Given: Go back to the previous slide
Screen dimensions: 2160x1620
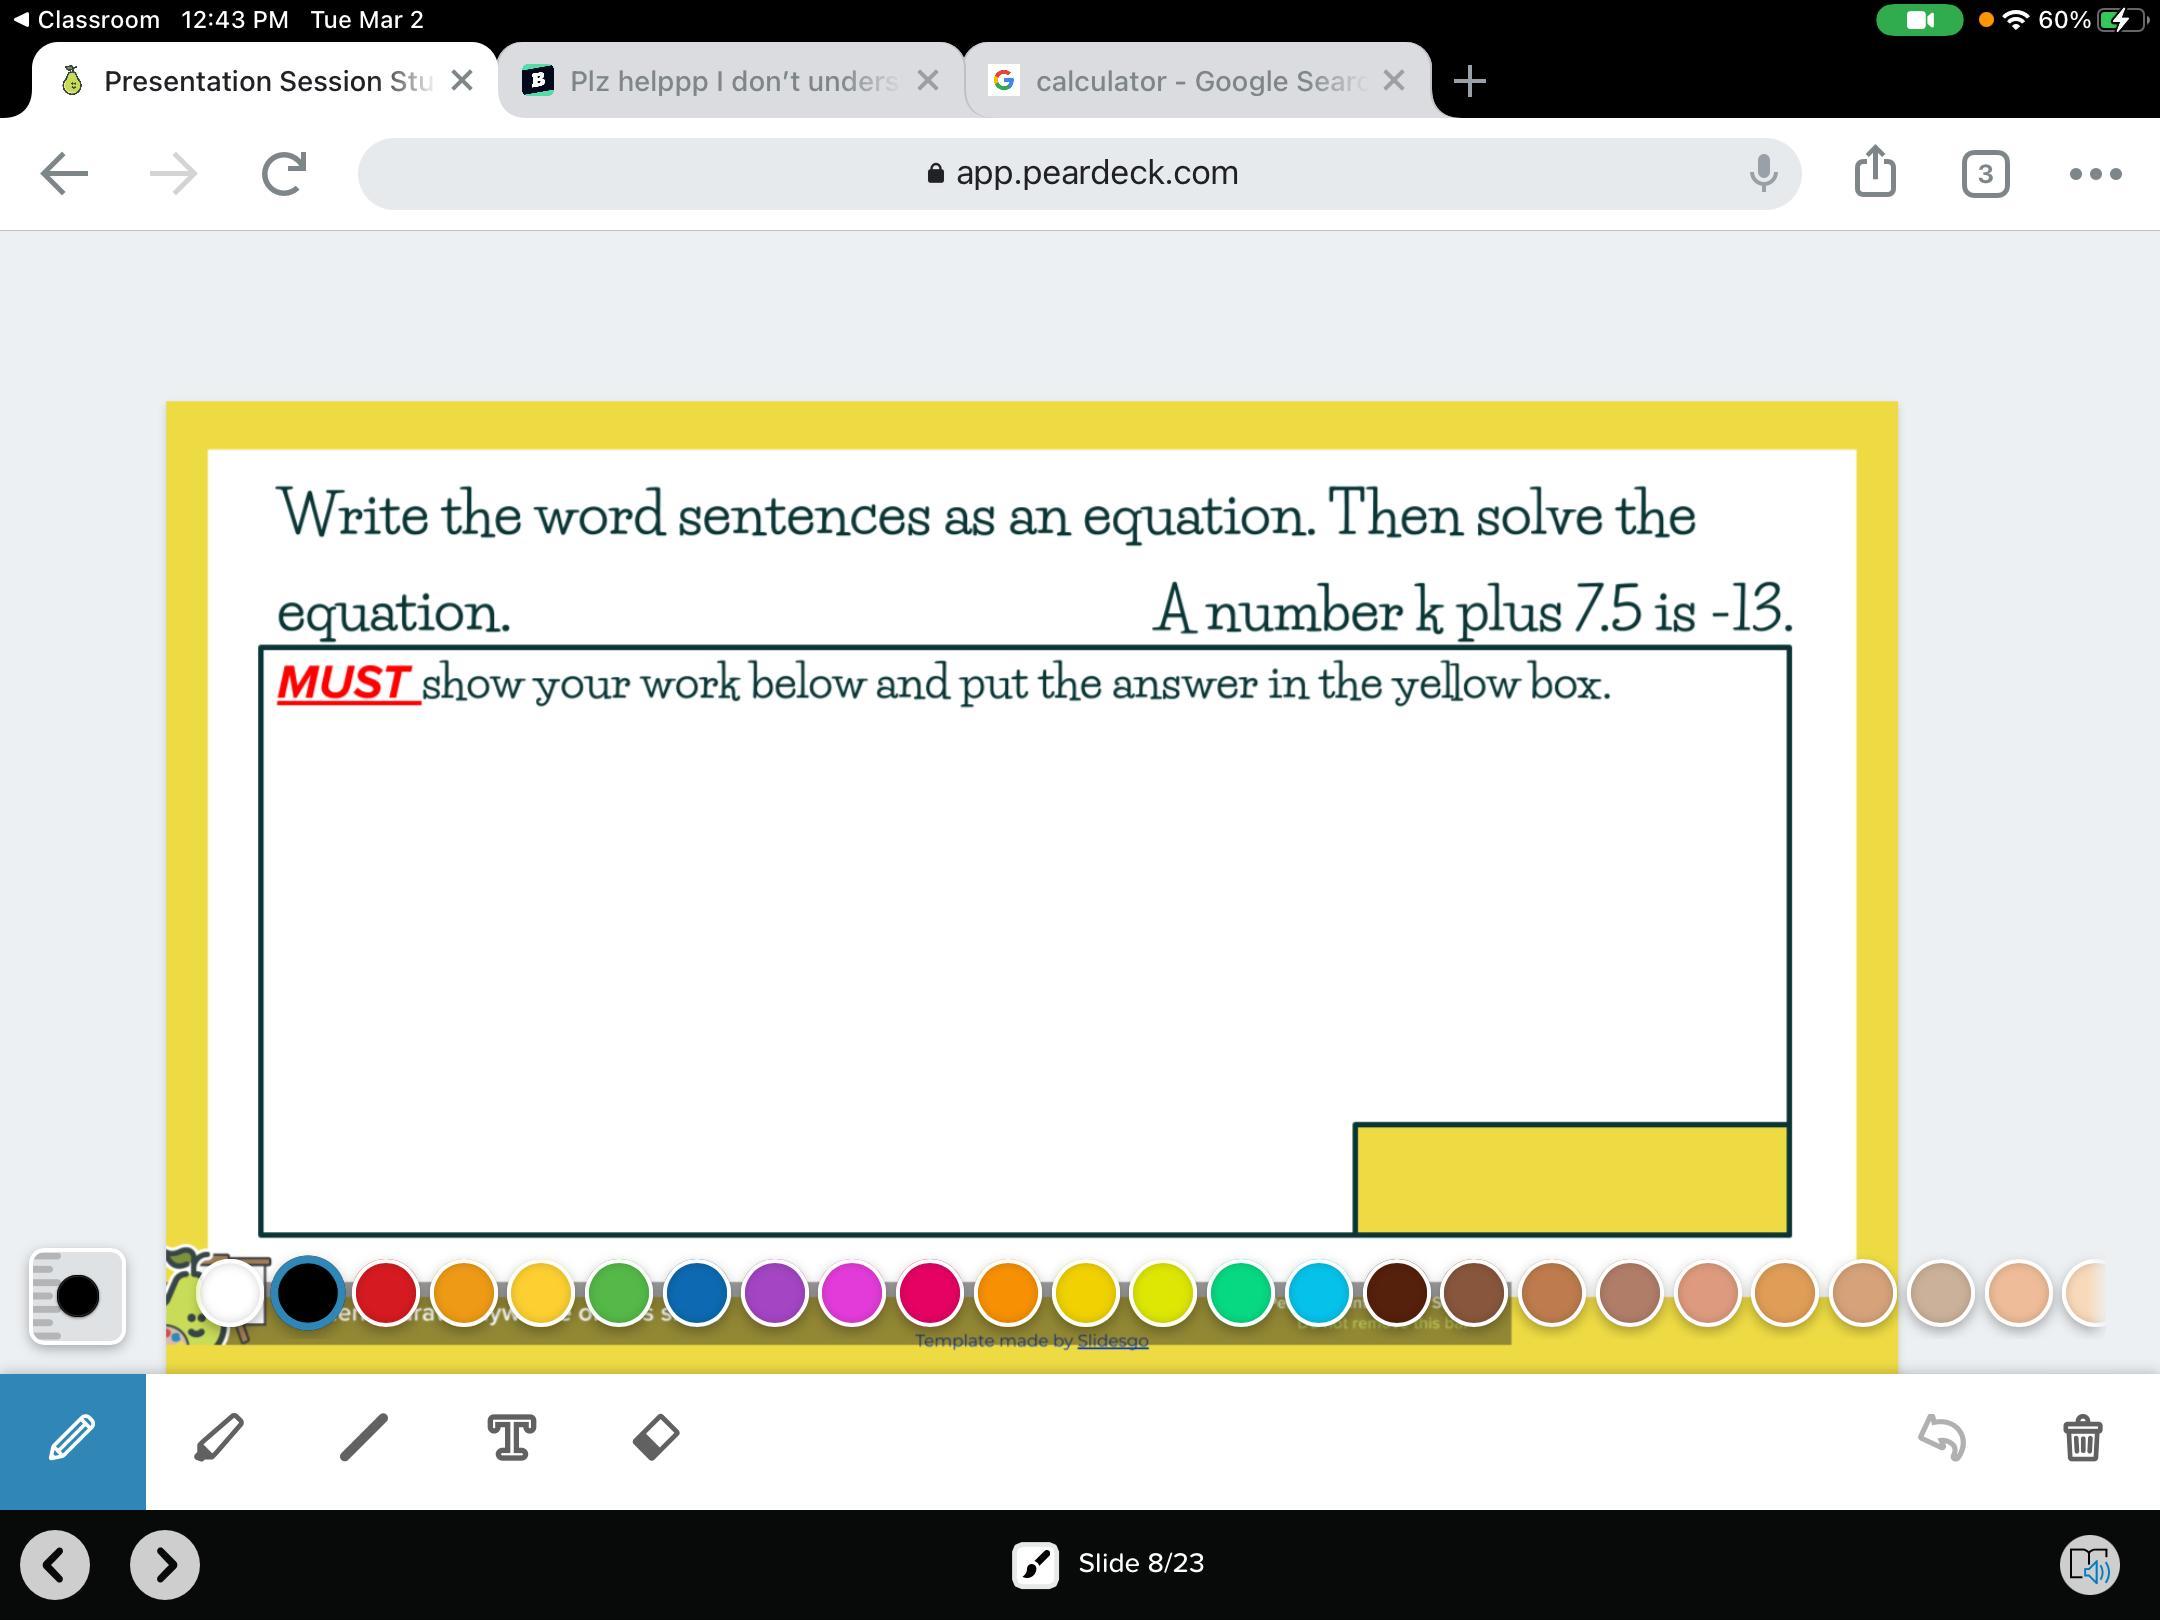Looking at the screenshot, I should [55, 1564].
